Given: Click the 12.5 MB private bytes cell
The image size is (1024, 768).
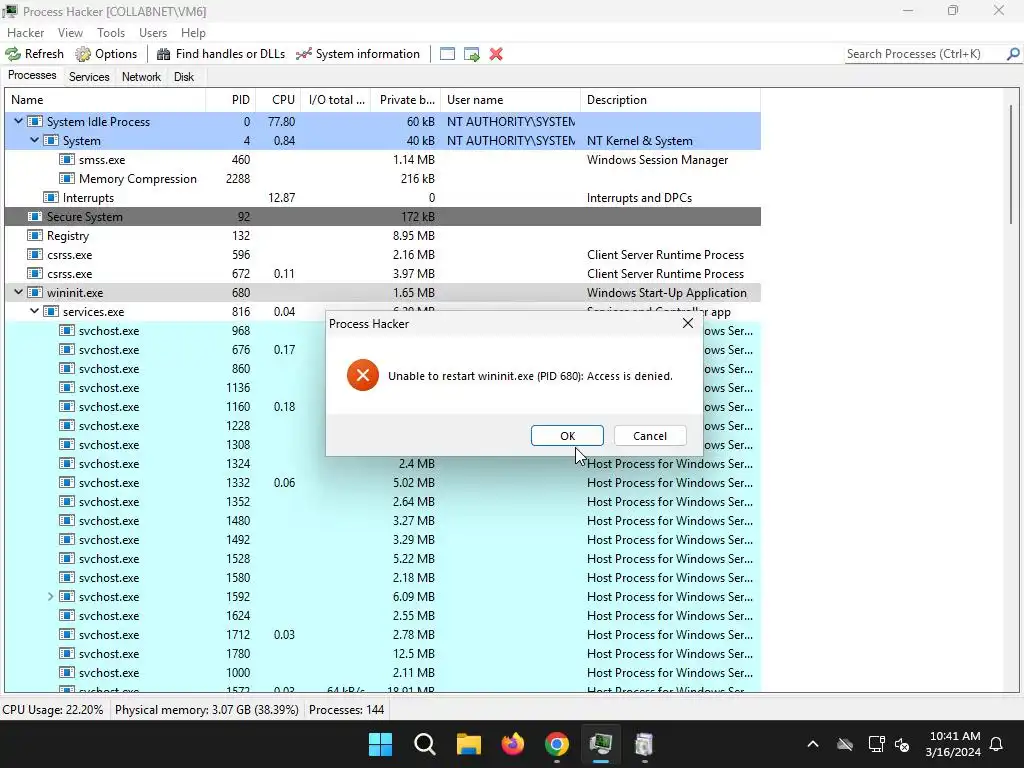Looking at the screenshot, I should click(x=415, y=654).
